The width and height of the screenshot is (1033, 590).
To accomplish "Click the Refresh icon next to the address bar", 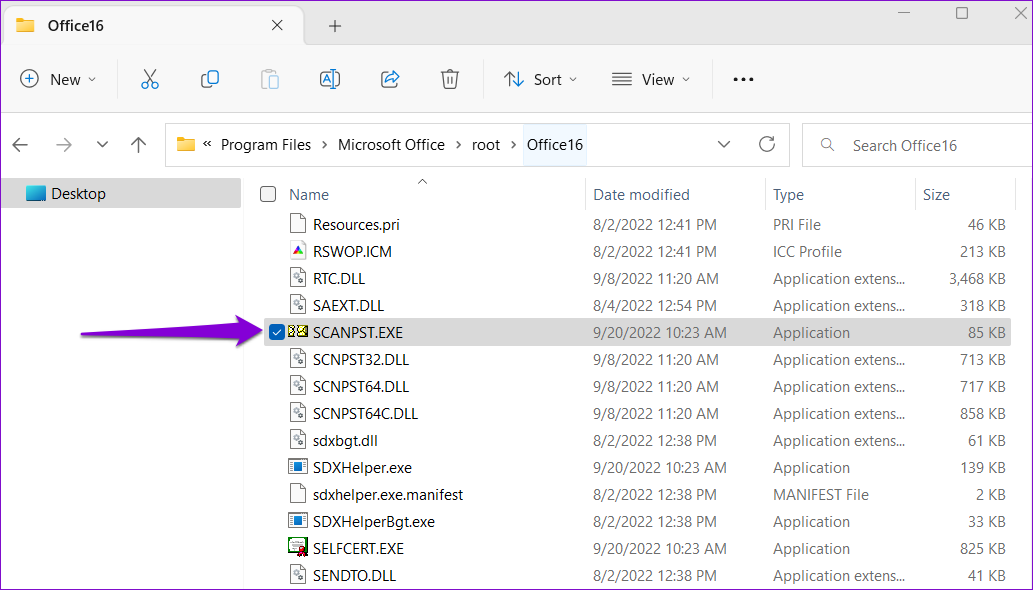I will tap(767, 144).
